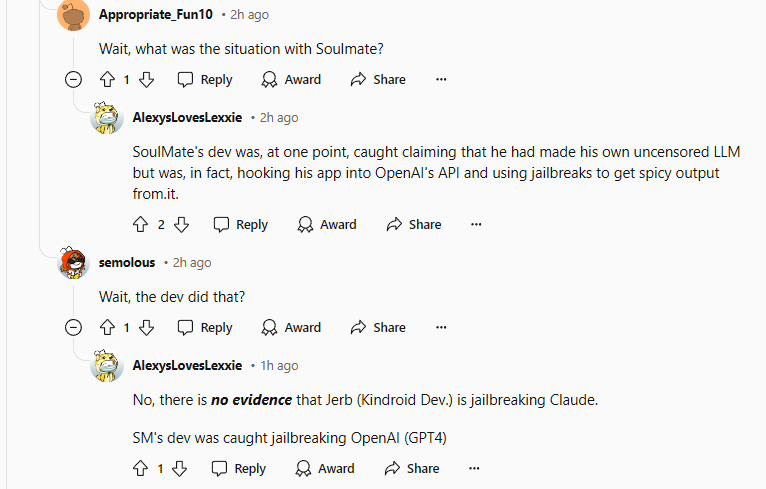Downvote semolous's comment

(147, 328)
